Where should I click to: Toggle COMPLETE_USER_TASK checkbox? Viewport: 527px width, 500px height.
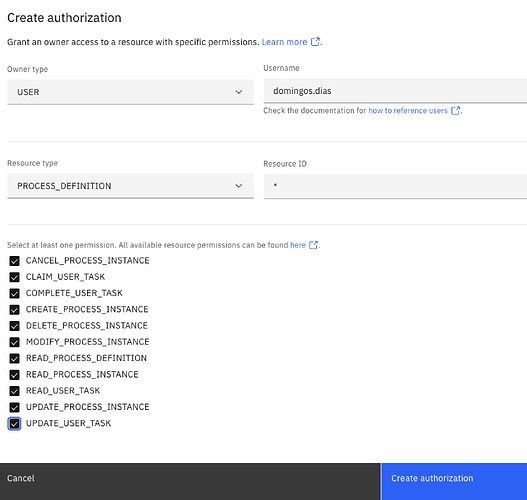click(14, 293)
